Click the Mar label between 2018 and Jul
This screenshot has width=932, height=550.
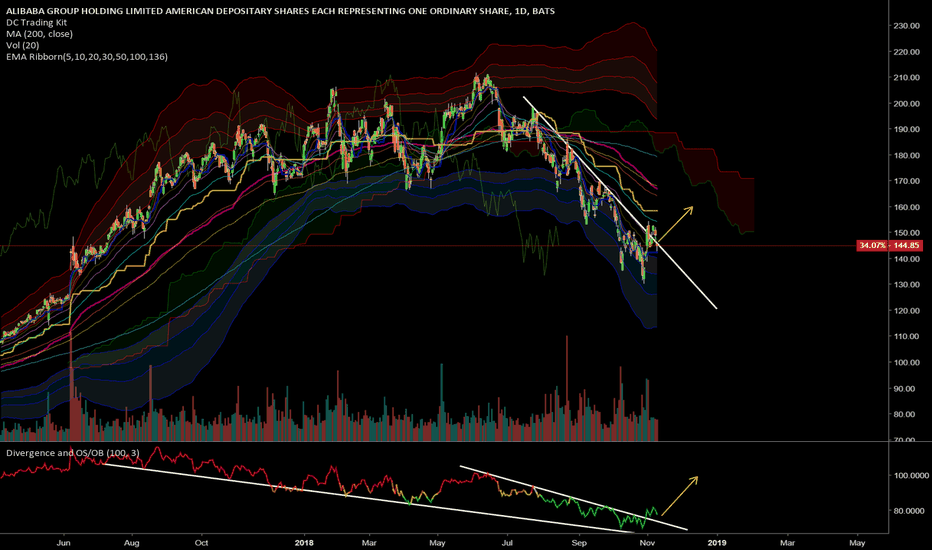(x=369, y=543)
